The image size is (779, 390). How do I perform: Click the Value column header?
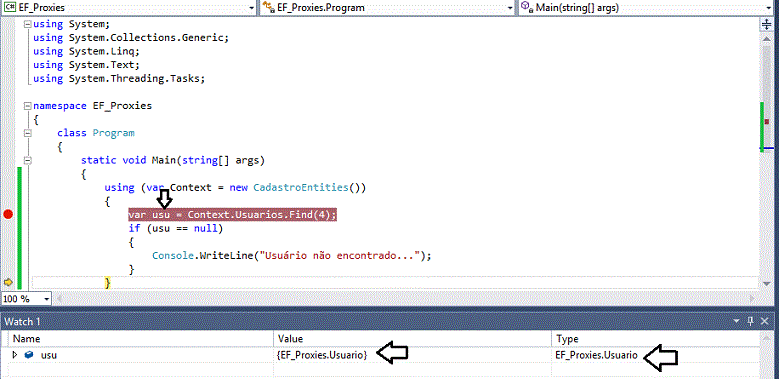coord(412,339)
